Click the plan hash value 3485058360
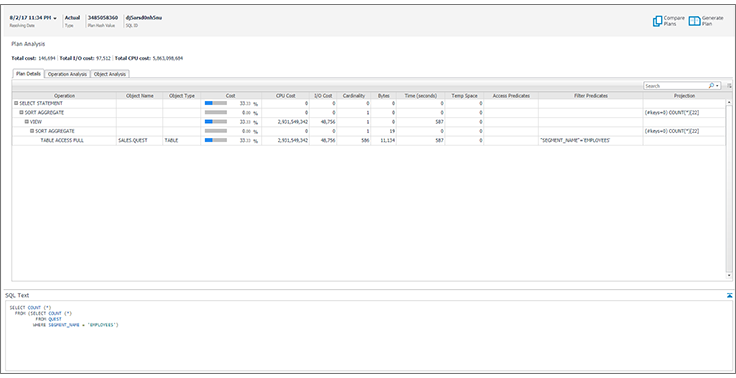This screenshot has height=378, width=736. pyautogui.click(x=103, y=18)
